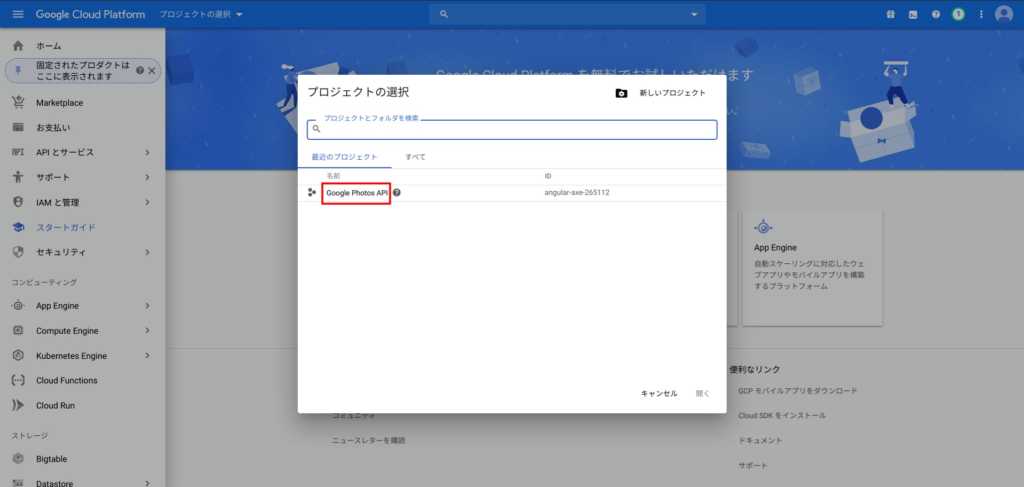Open the notifications badge icon
This screenshot has width=1024, height=487.
pyautogui.click(x=958, y=14)
